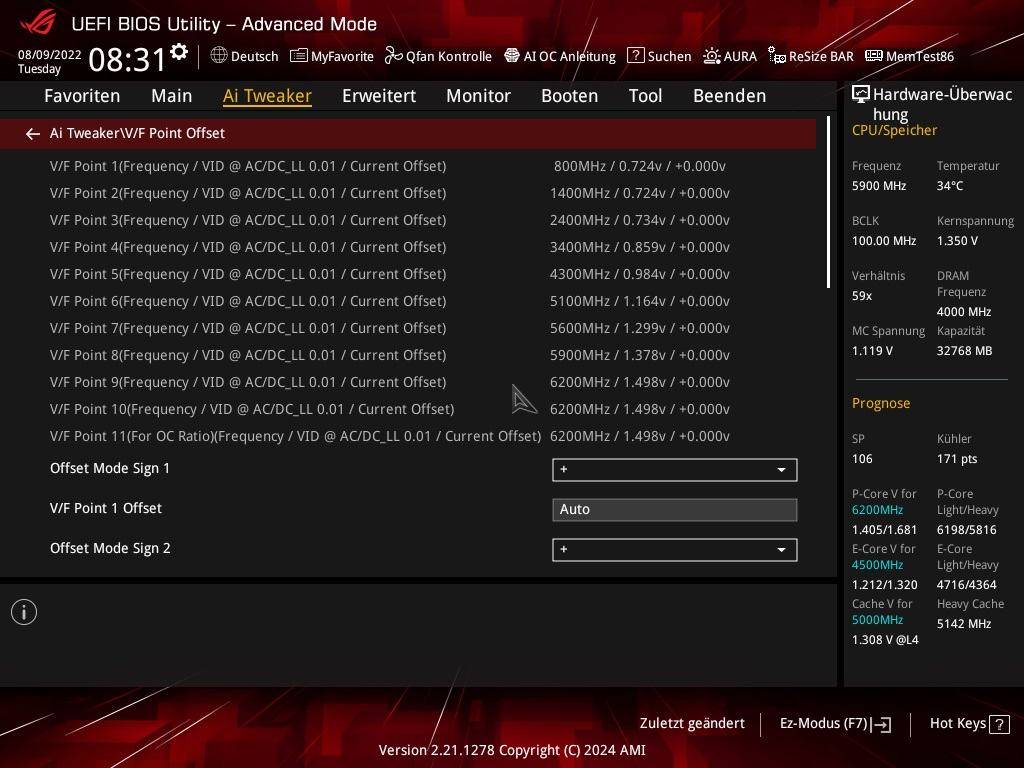Viewport: 1024px width, 768px height.
Task: Open Qfan Kontrolle fan icon
Action: tap(394, 56)
